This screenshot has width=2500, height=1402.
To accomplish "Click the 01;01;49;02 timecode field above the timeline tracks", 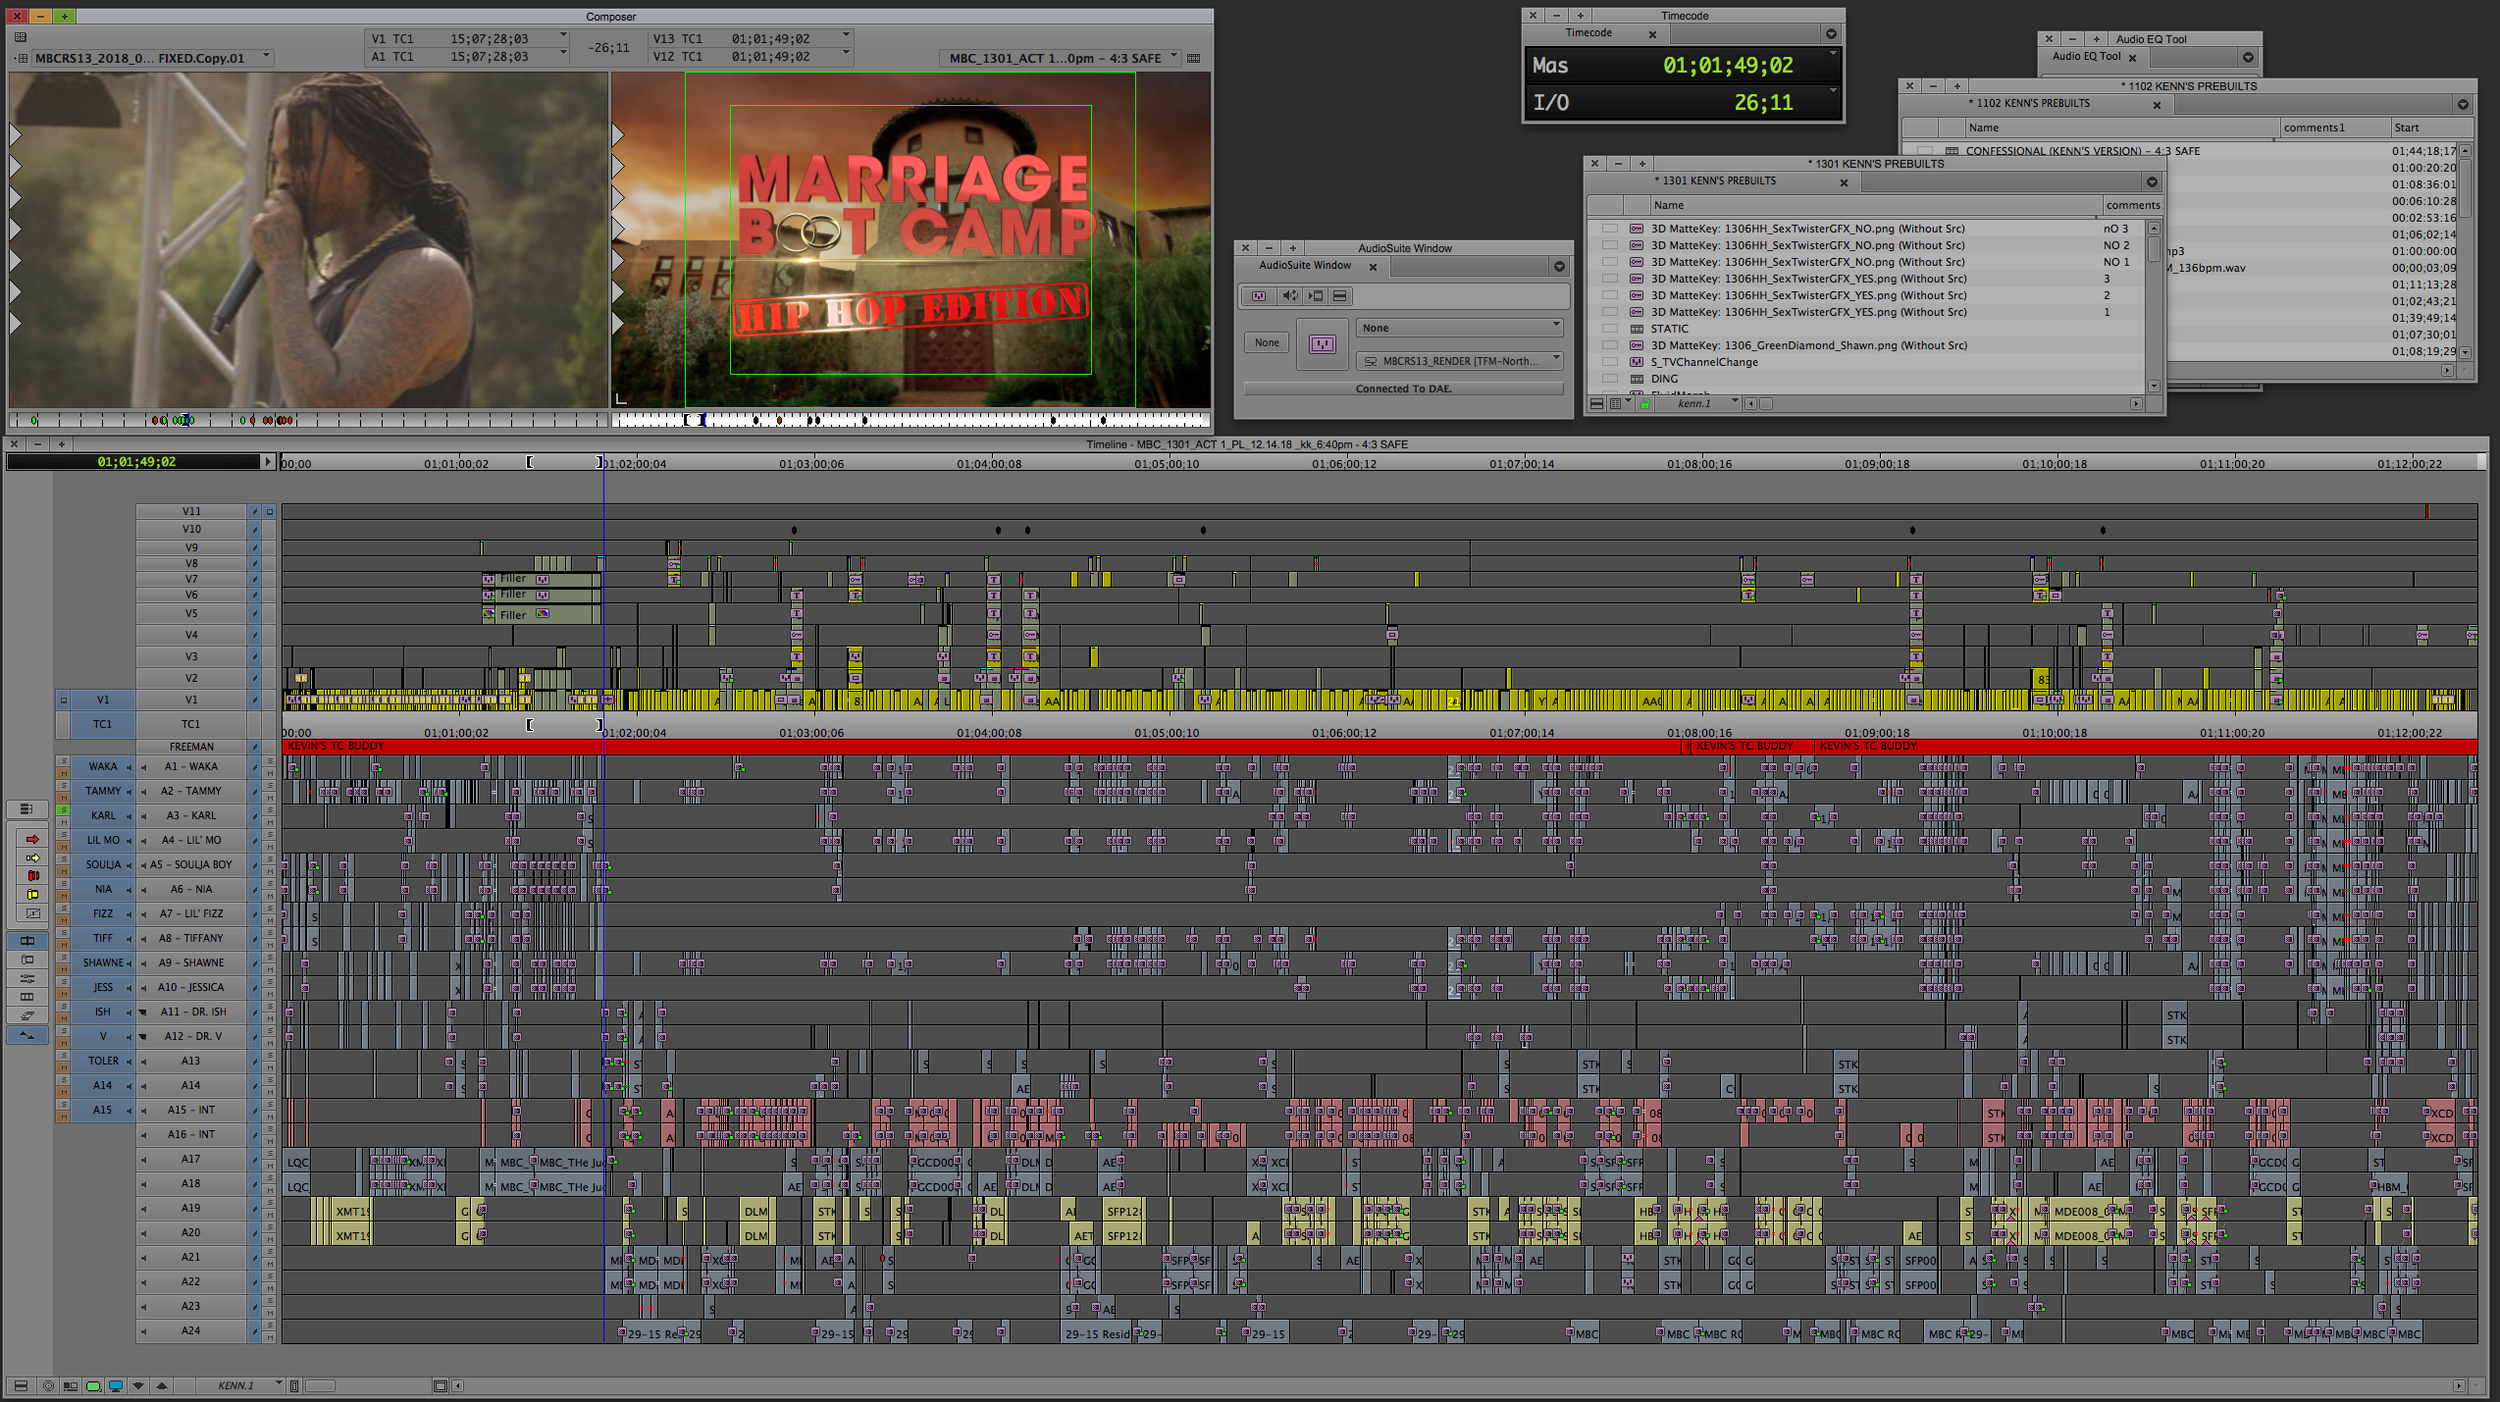I will pyautogui.click(x=134, y=462).
